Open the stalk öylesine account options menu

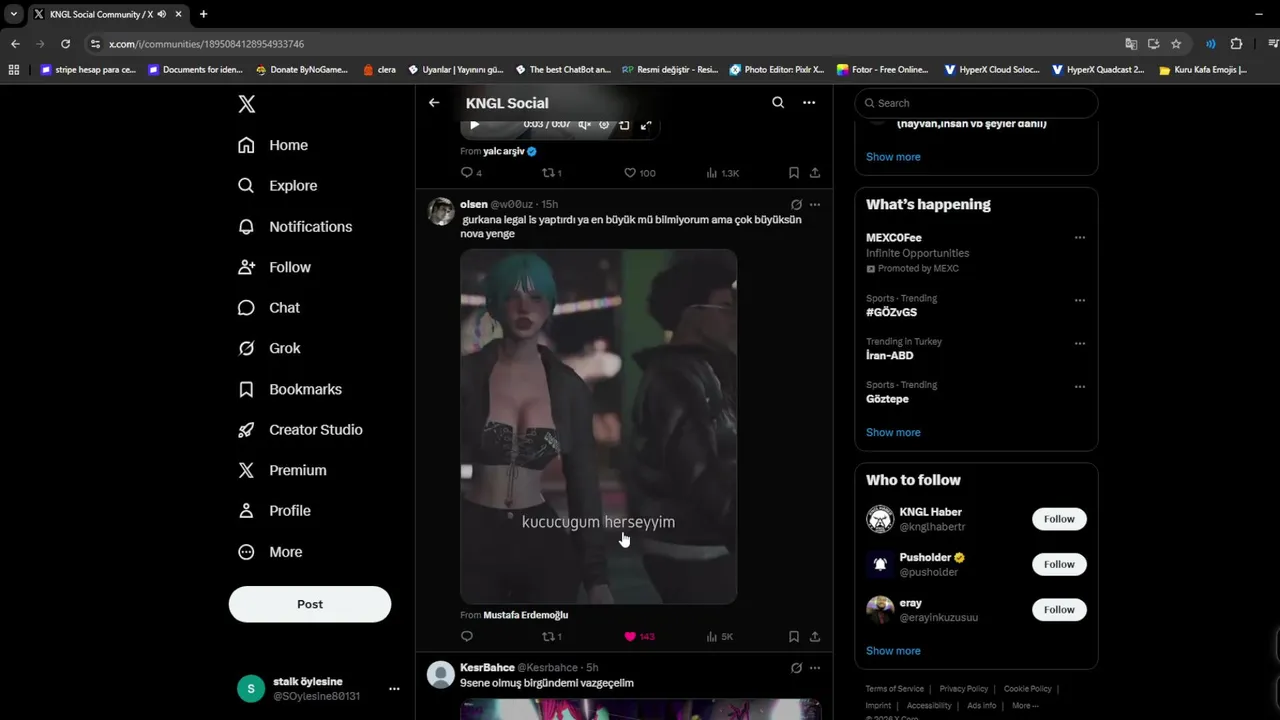pos(394,689)
